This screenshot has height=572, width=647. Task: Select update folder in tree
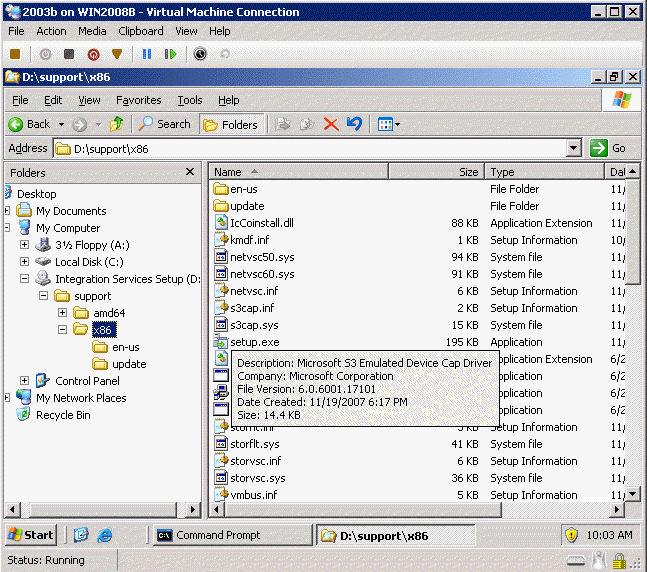pyautogui.click(x=129, y=364)
